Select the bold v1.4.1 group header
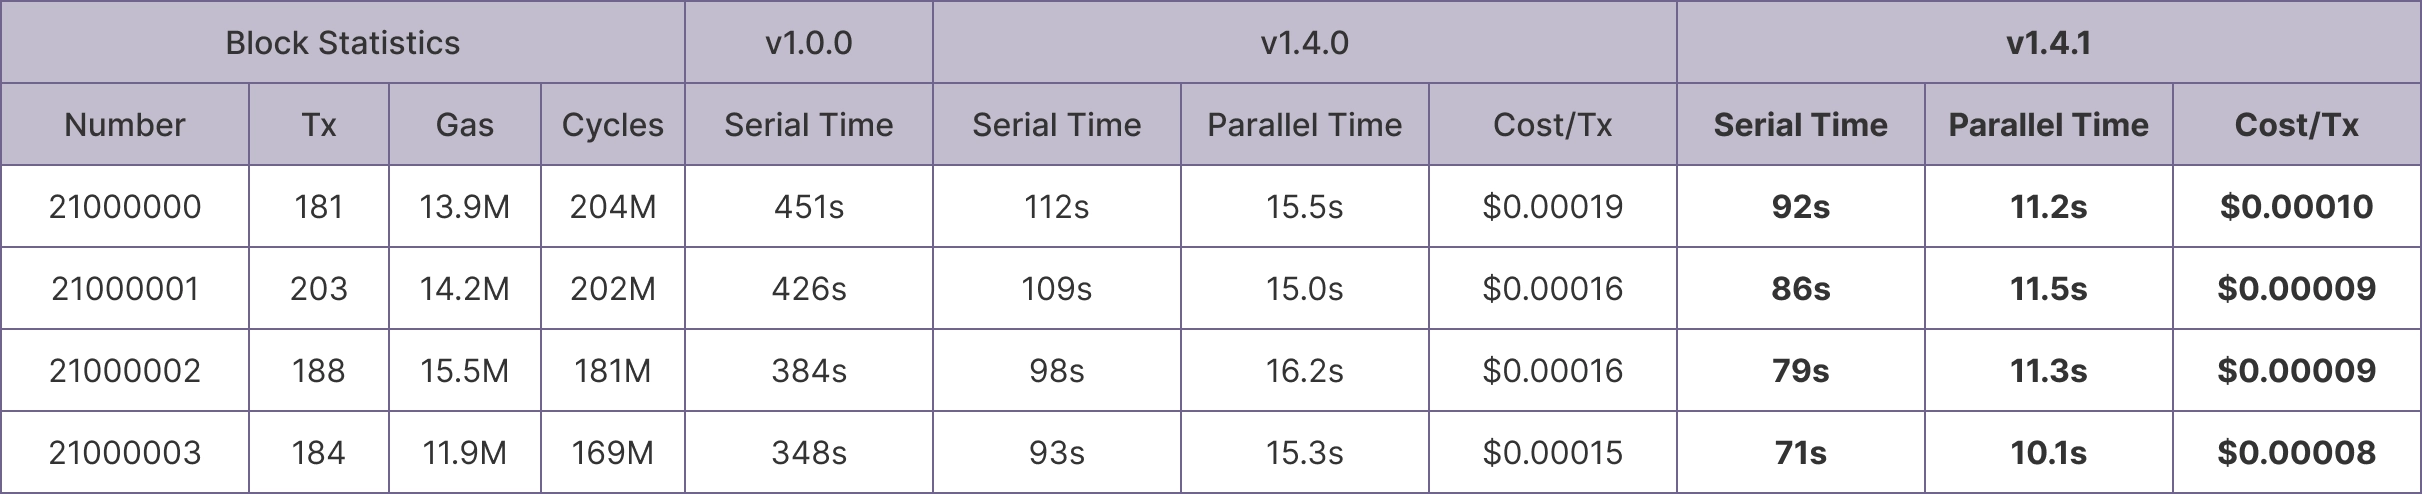 coord(2048,43)
